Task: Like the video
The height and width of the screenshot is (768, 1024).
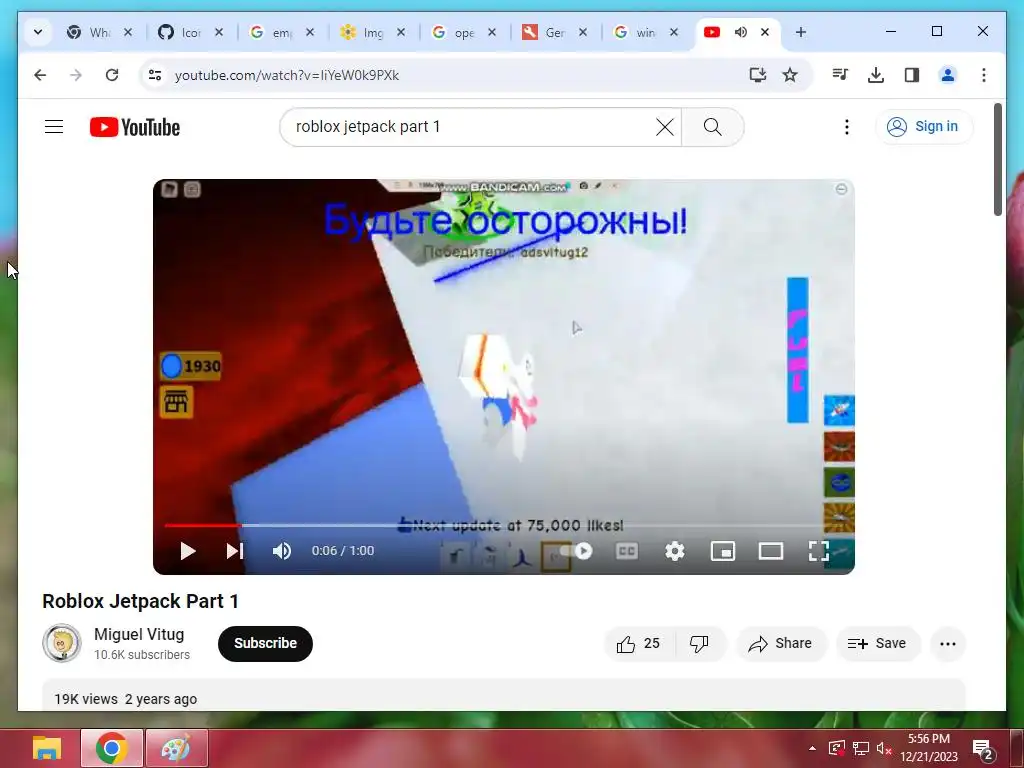Action: tap(639, 644)
